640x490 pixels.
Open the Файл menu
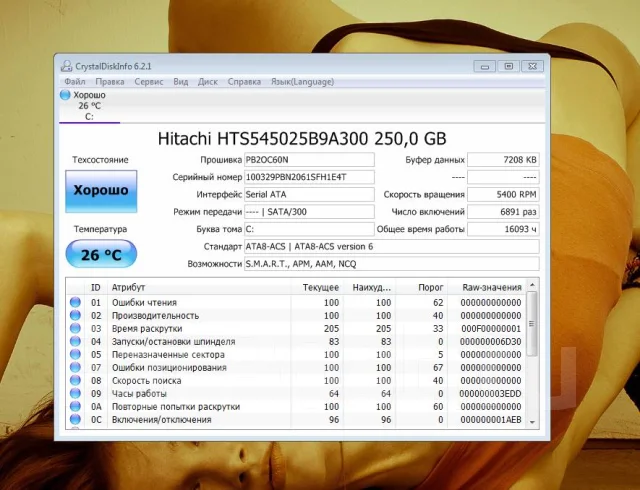pos(75,82)
